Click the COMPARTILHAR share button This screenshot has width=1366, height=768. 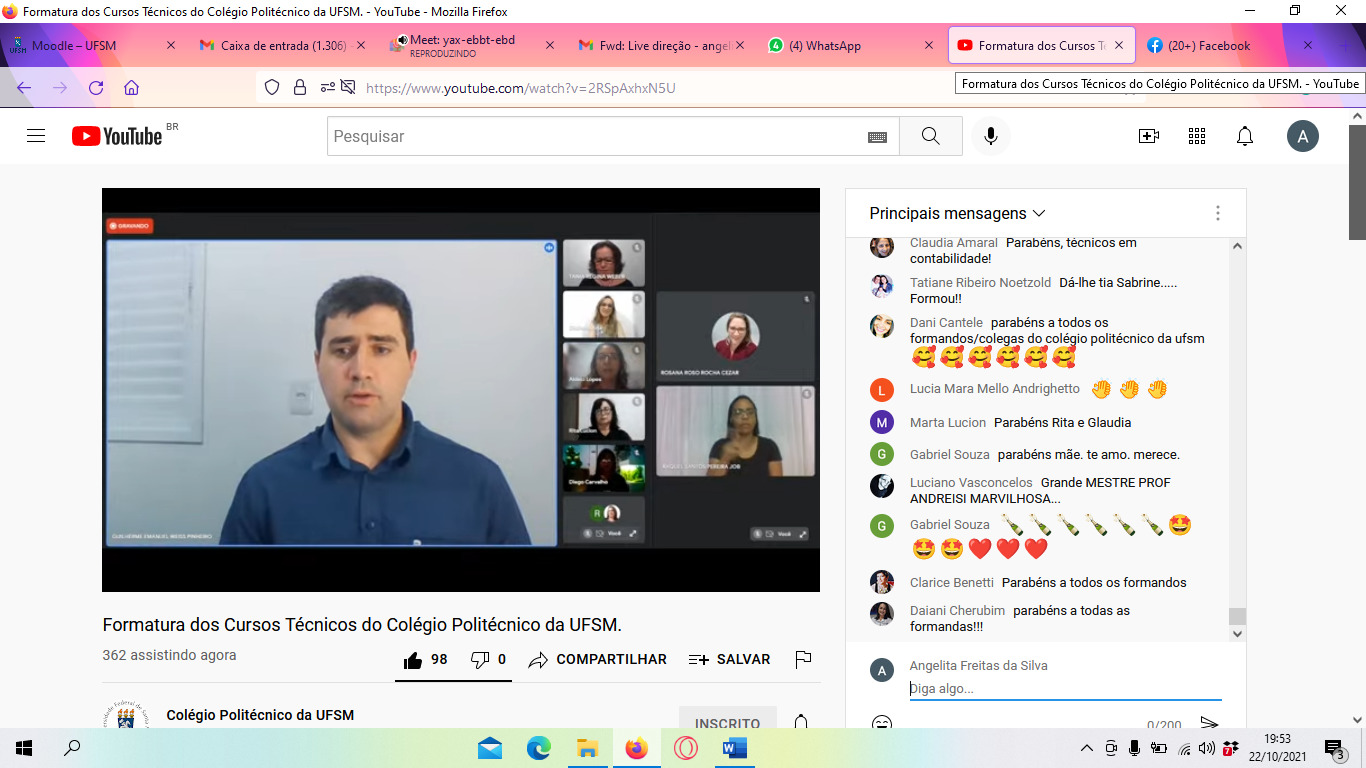pyautogui.click(x=597, y=659)
